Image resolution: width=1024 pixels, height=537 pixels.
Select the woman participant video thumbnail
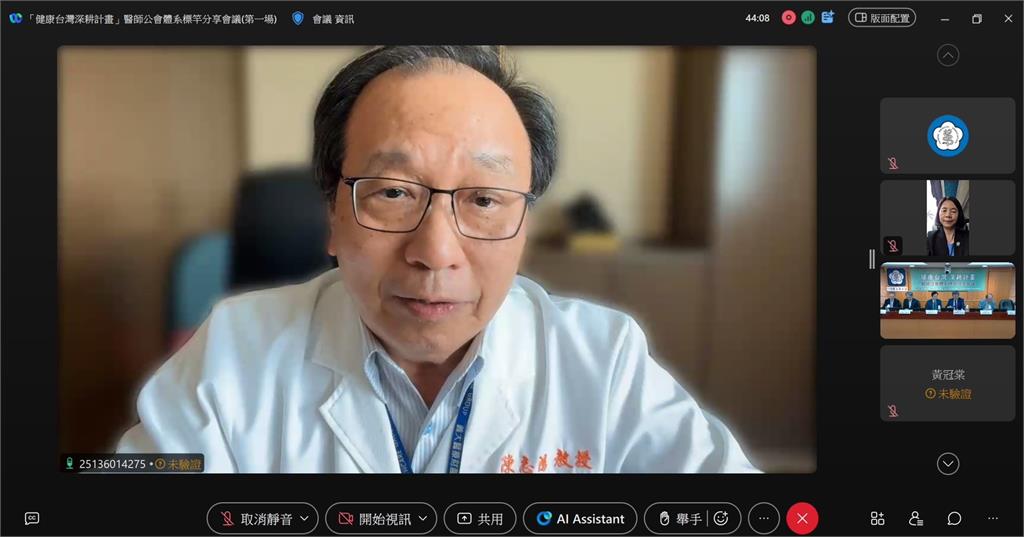pyautogui.click(x=948, y=218)
